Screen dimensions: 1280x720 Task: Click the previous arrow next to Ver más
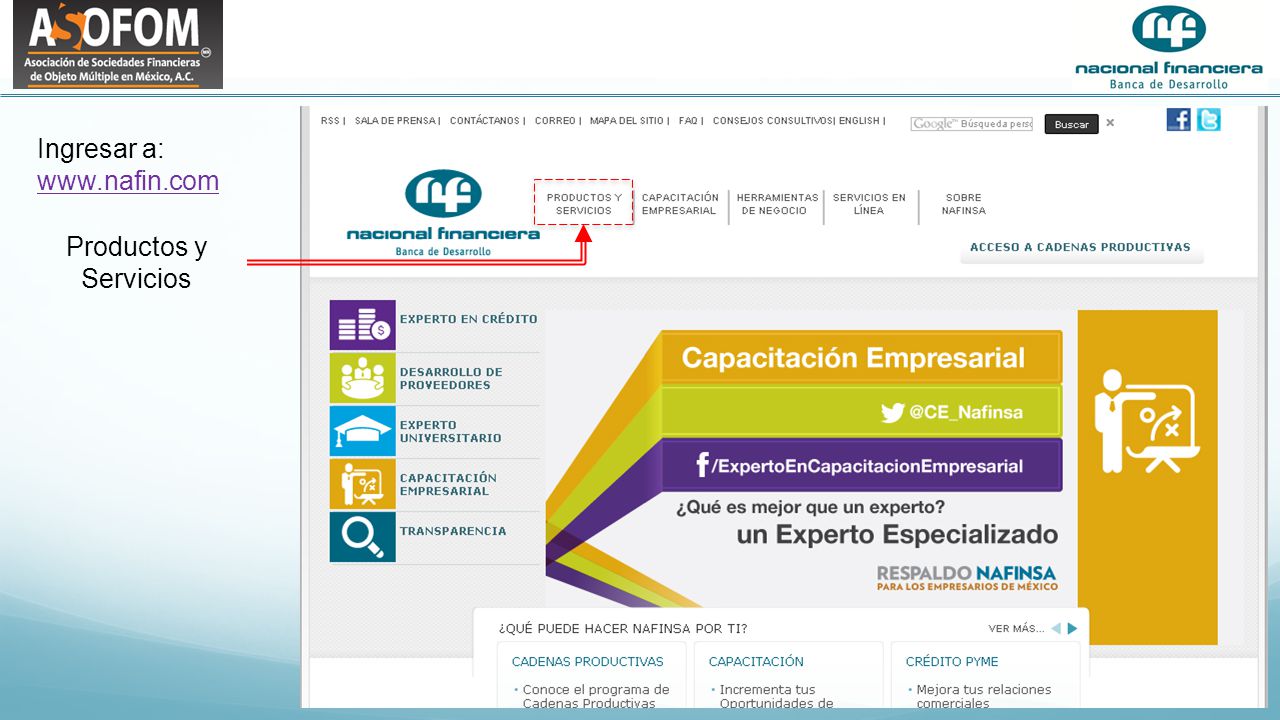[1055, 629]
